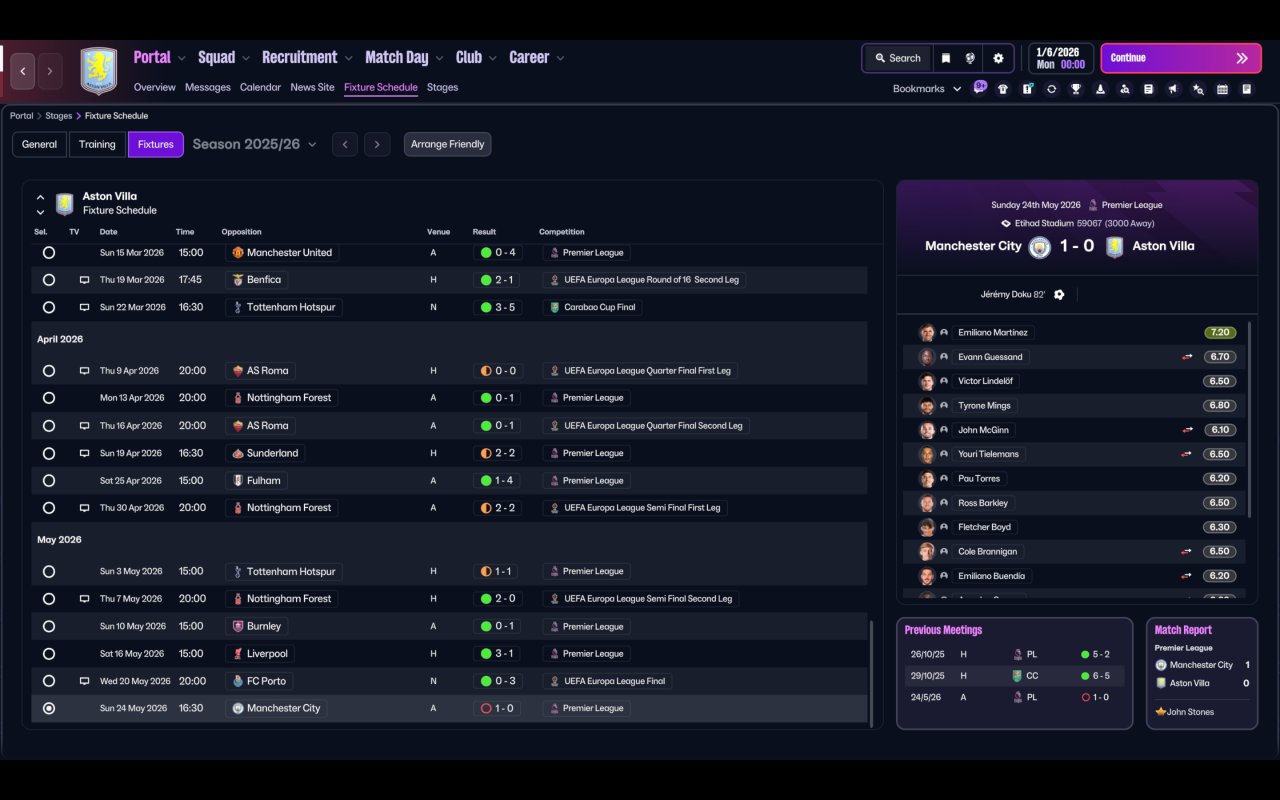Click the megaphone bookmark icon
The height and width of the screenshot is (800, 1280).
point(1173,89)
